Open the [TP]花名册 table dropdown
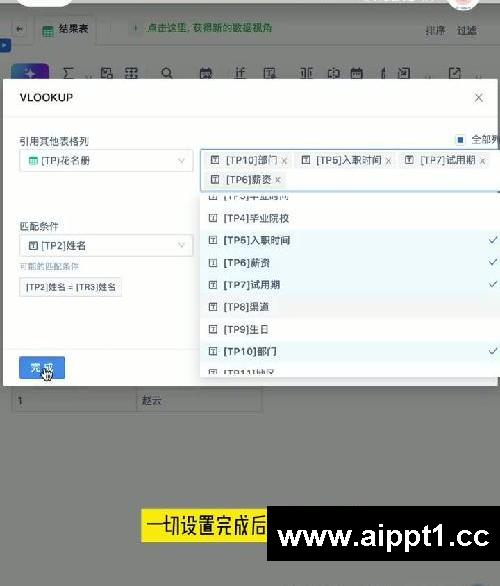The width and height of the screenshot is (500, 586). tap(106, 161)
